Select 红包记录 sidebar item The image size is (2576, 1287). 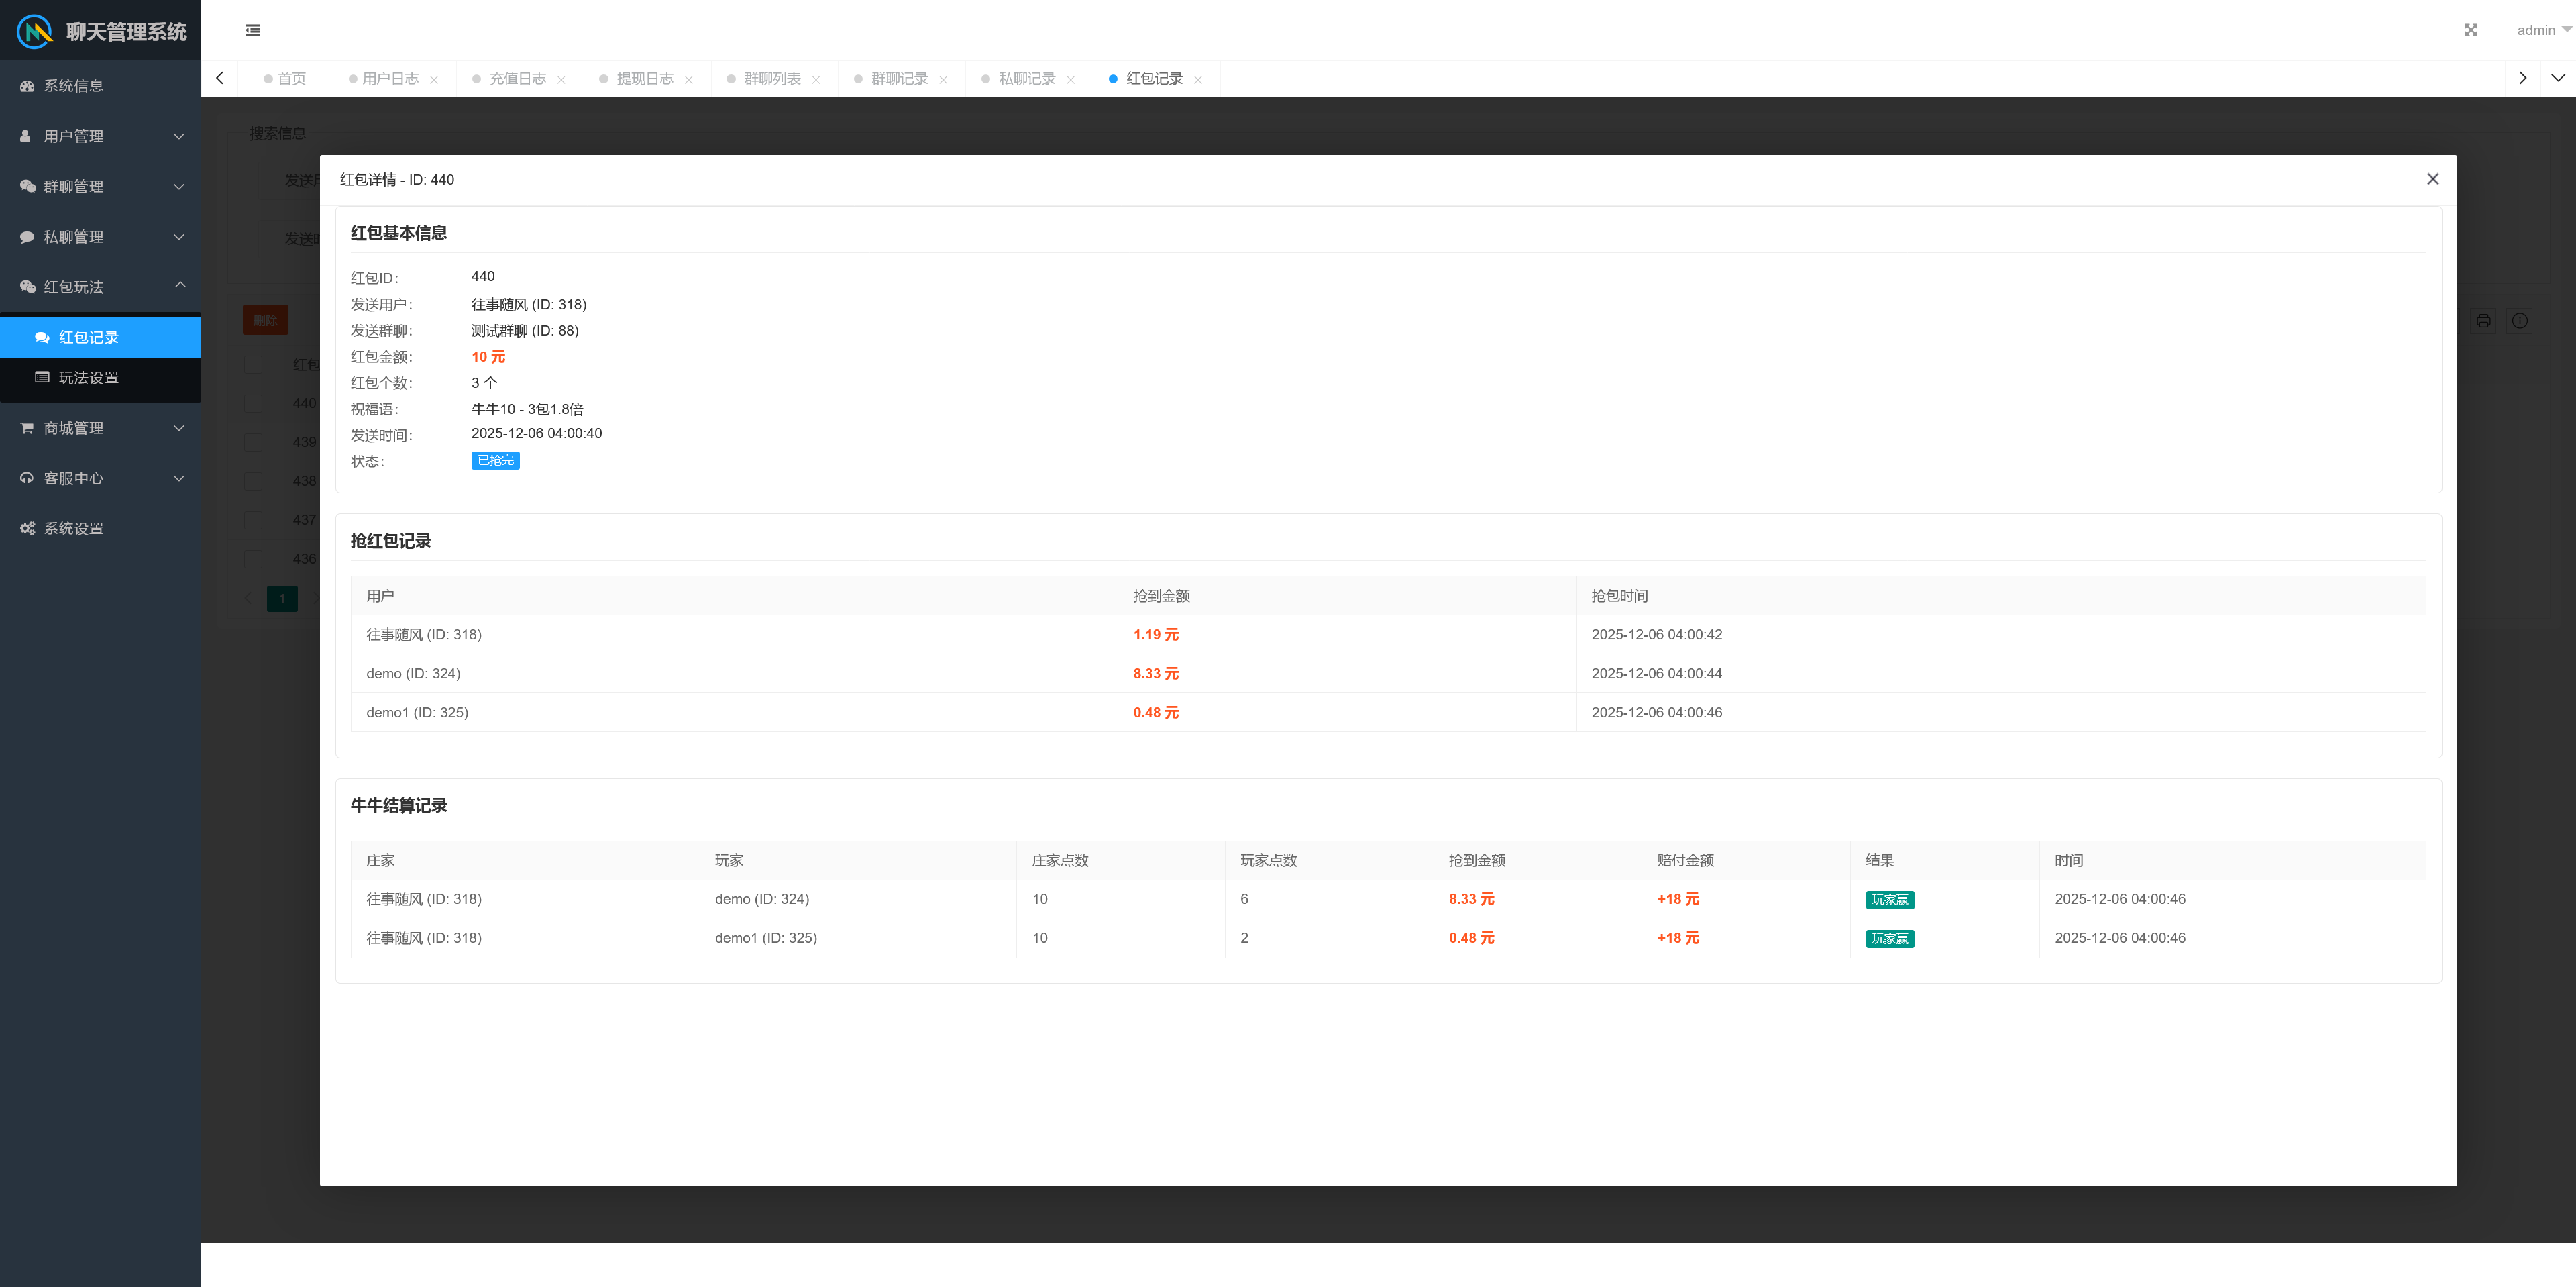[x=88, y=337]
